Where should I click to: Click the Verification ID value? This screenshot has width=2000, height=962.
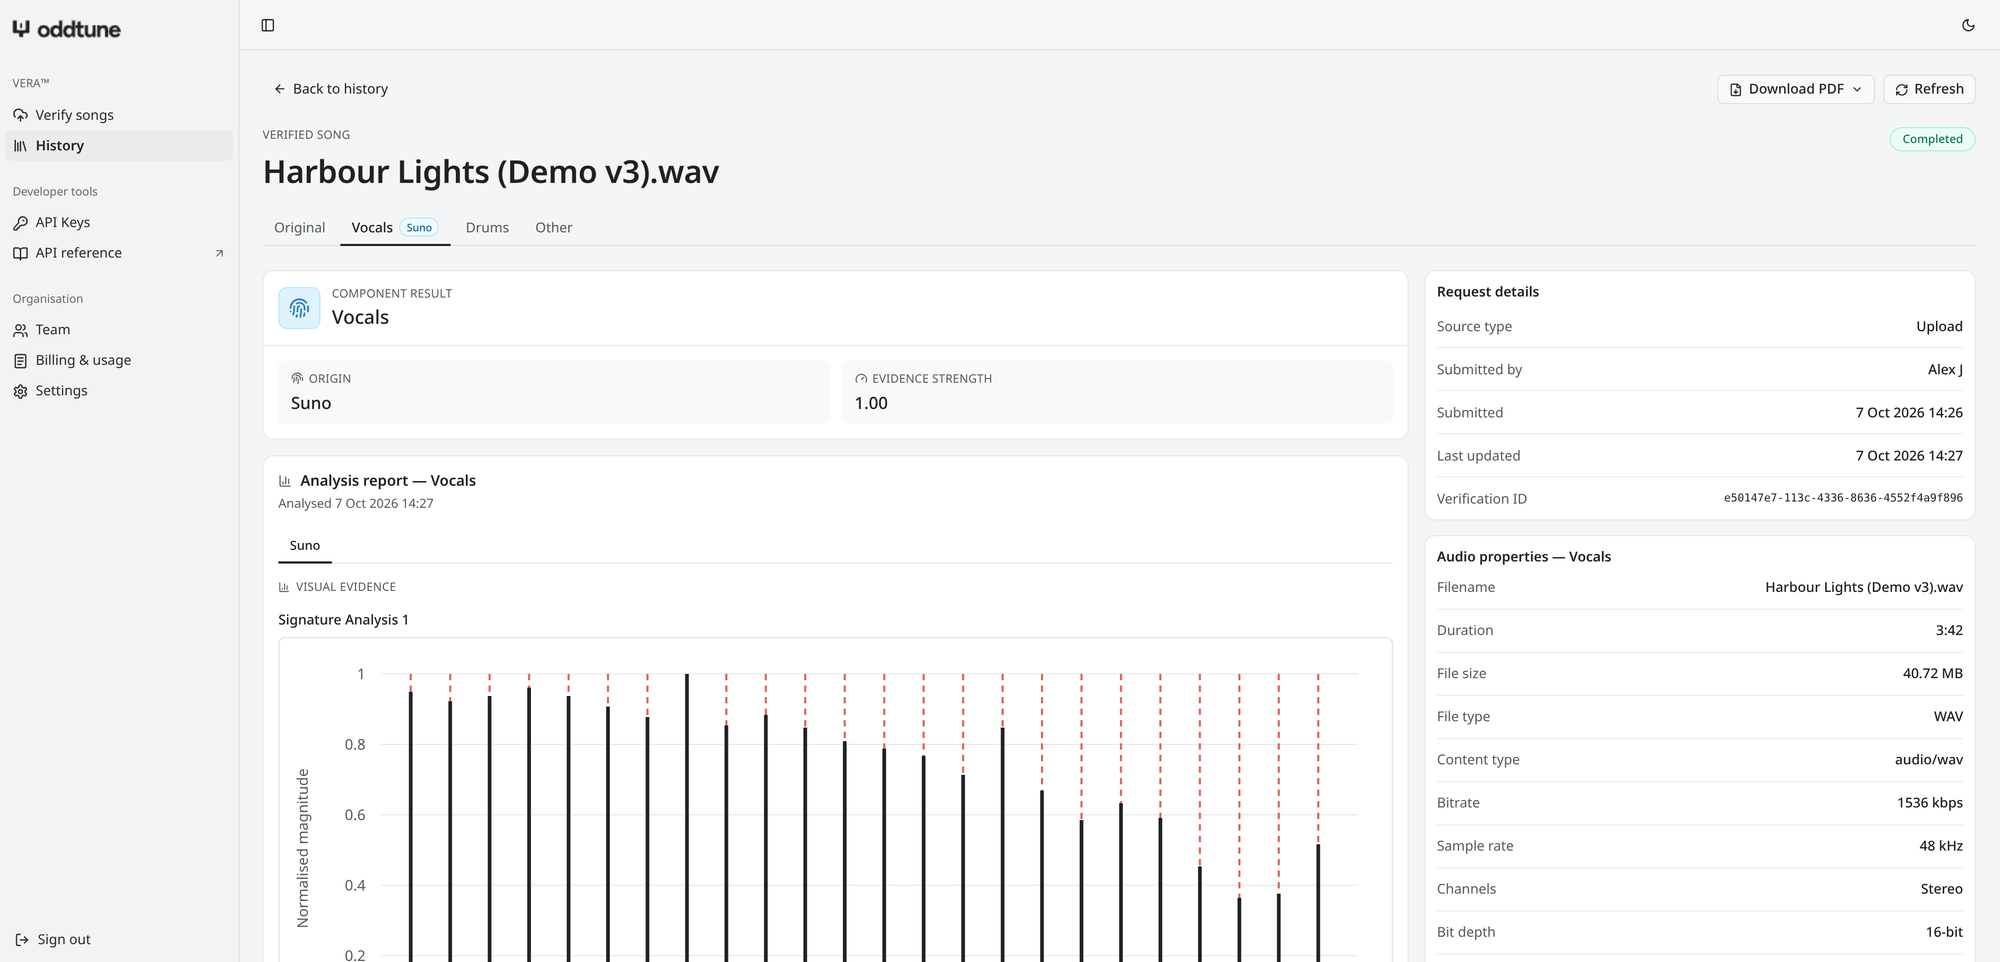click(x=1843, y=498)
